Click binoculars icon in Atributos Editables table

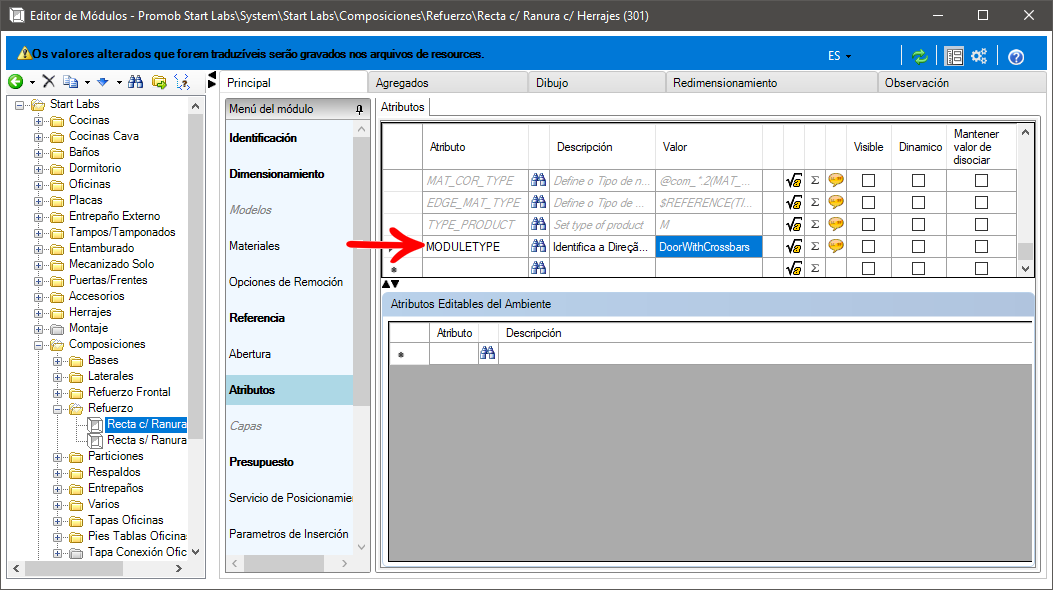[488, 352]
